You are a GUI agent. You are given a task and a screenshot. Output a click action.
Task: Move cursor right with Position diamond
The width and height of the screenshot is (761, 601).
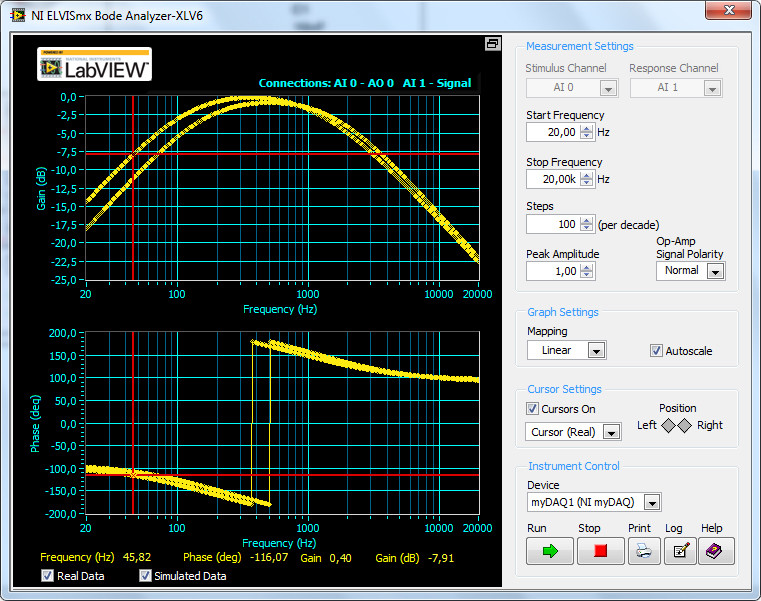coord(685,426)
